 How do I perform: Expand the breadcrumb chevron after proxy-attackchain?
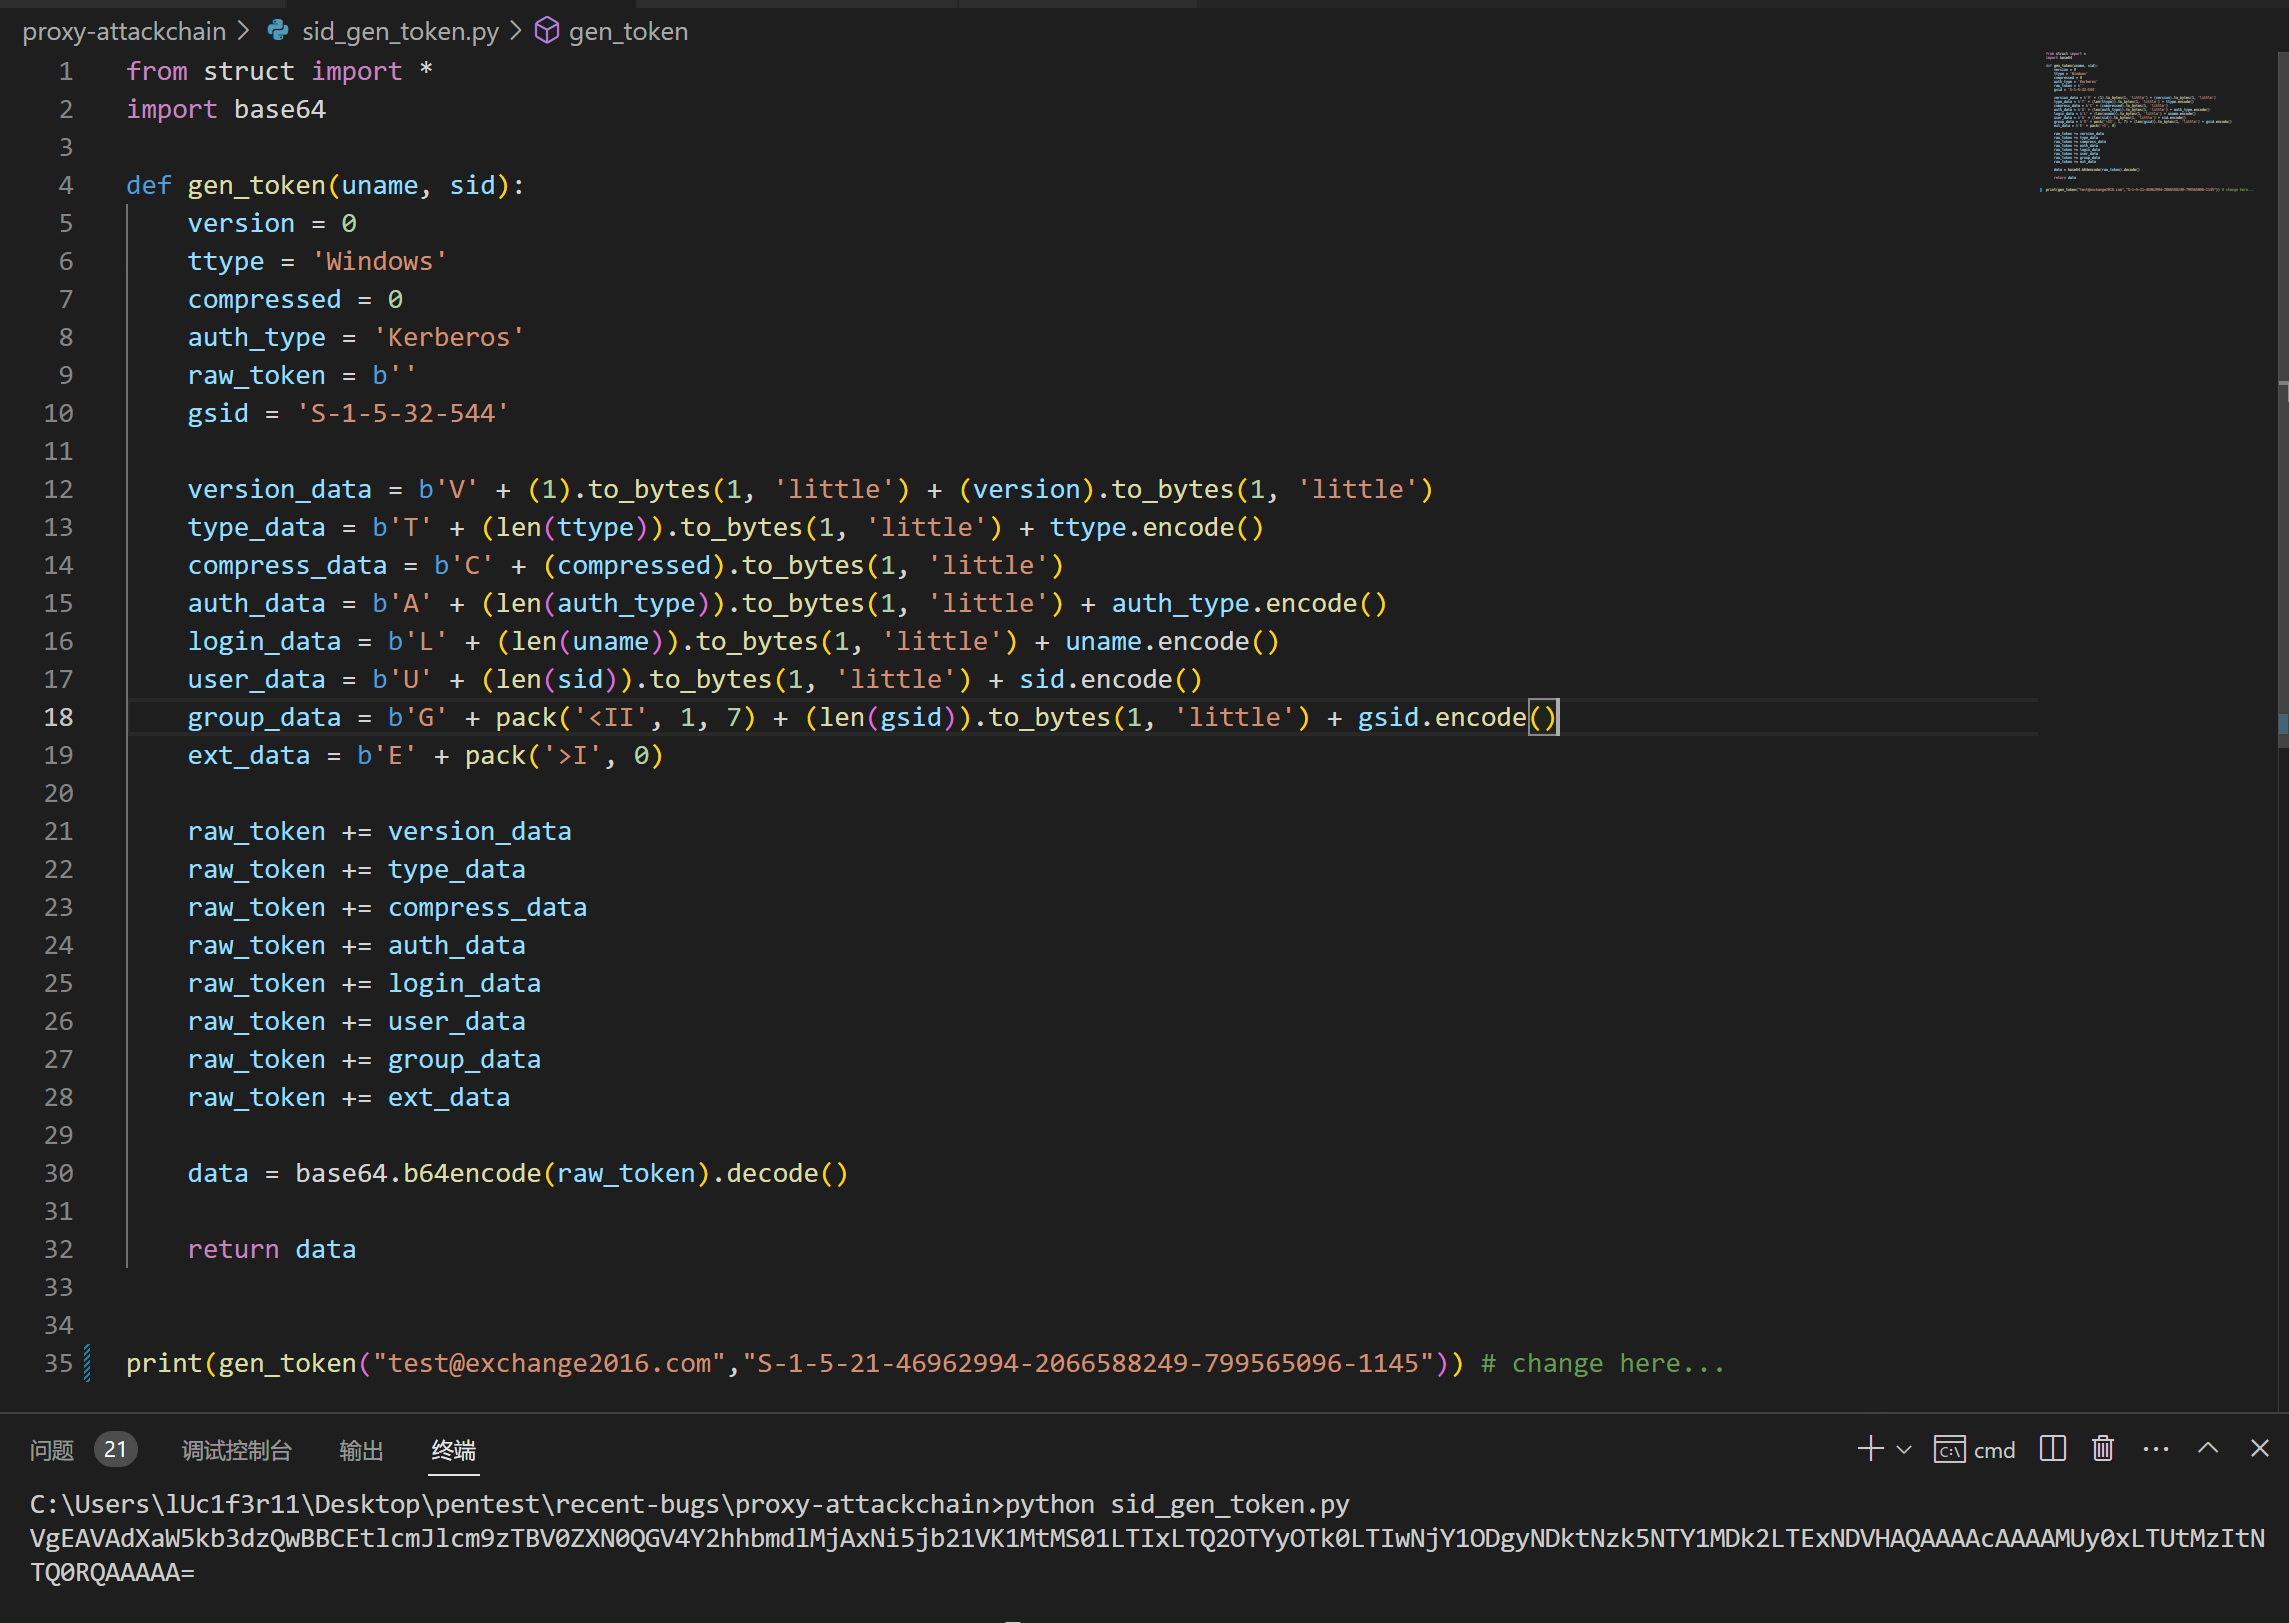click(x=244, y=31)
